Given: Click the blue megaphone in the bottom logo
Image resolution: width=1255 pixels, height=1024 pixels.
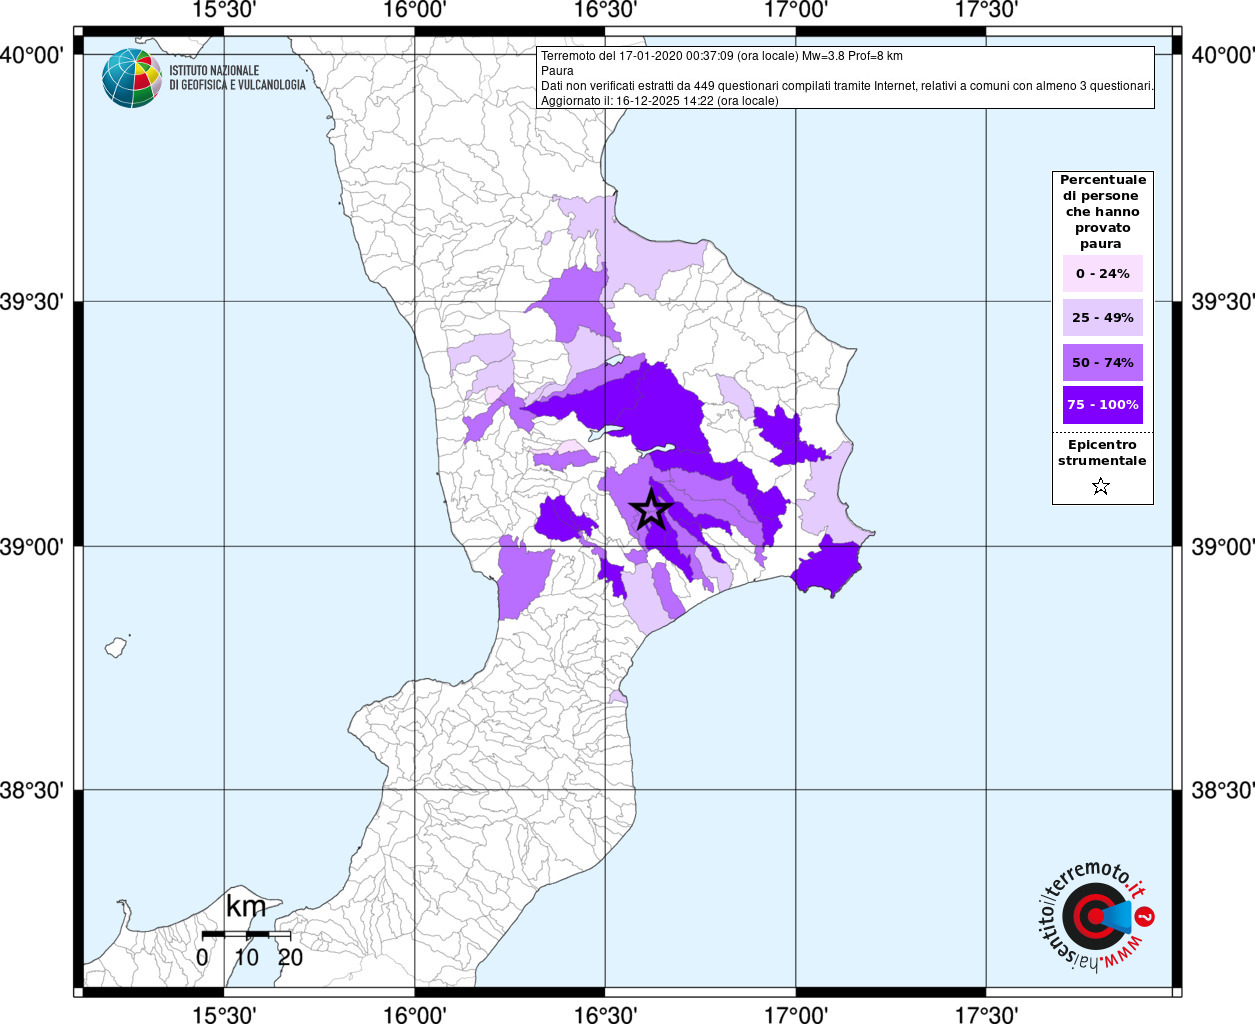Looking at the screenshot, I should click(1118, 916).
